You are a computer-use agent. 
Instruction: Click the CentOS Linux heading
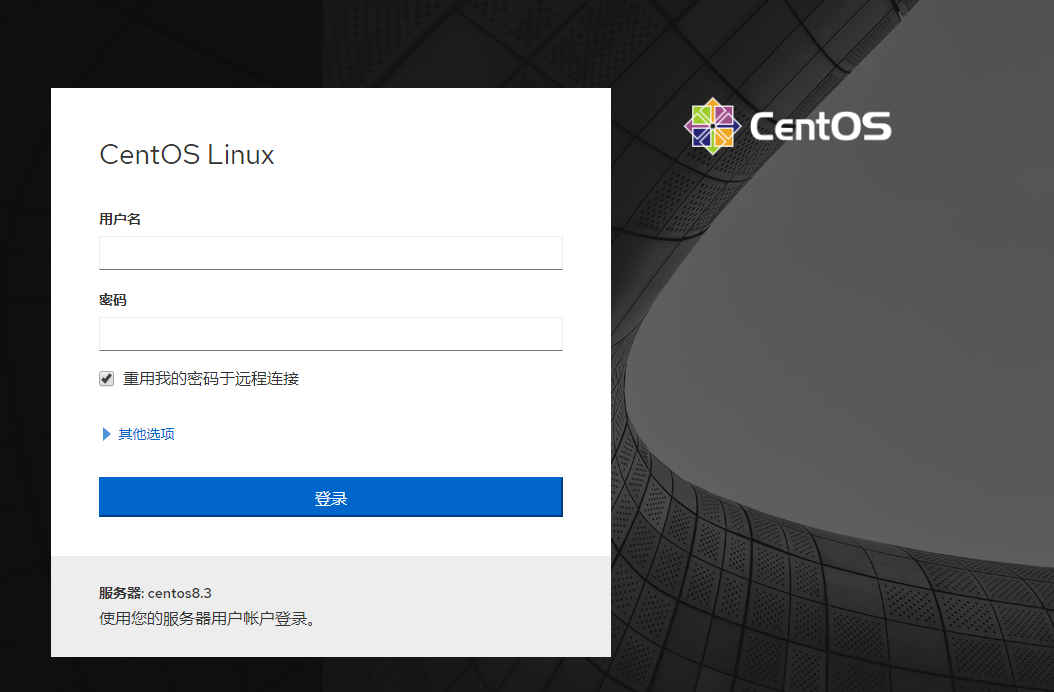pyautogui.click(x=187, y=155)
